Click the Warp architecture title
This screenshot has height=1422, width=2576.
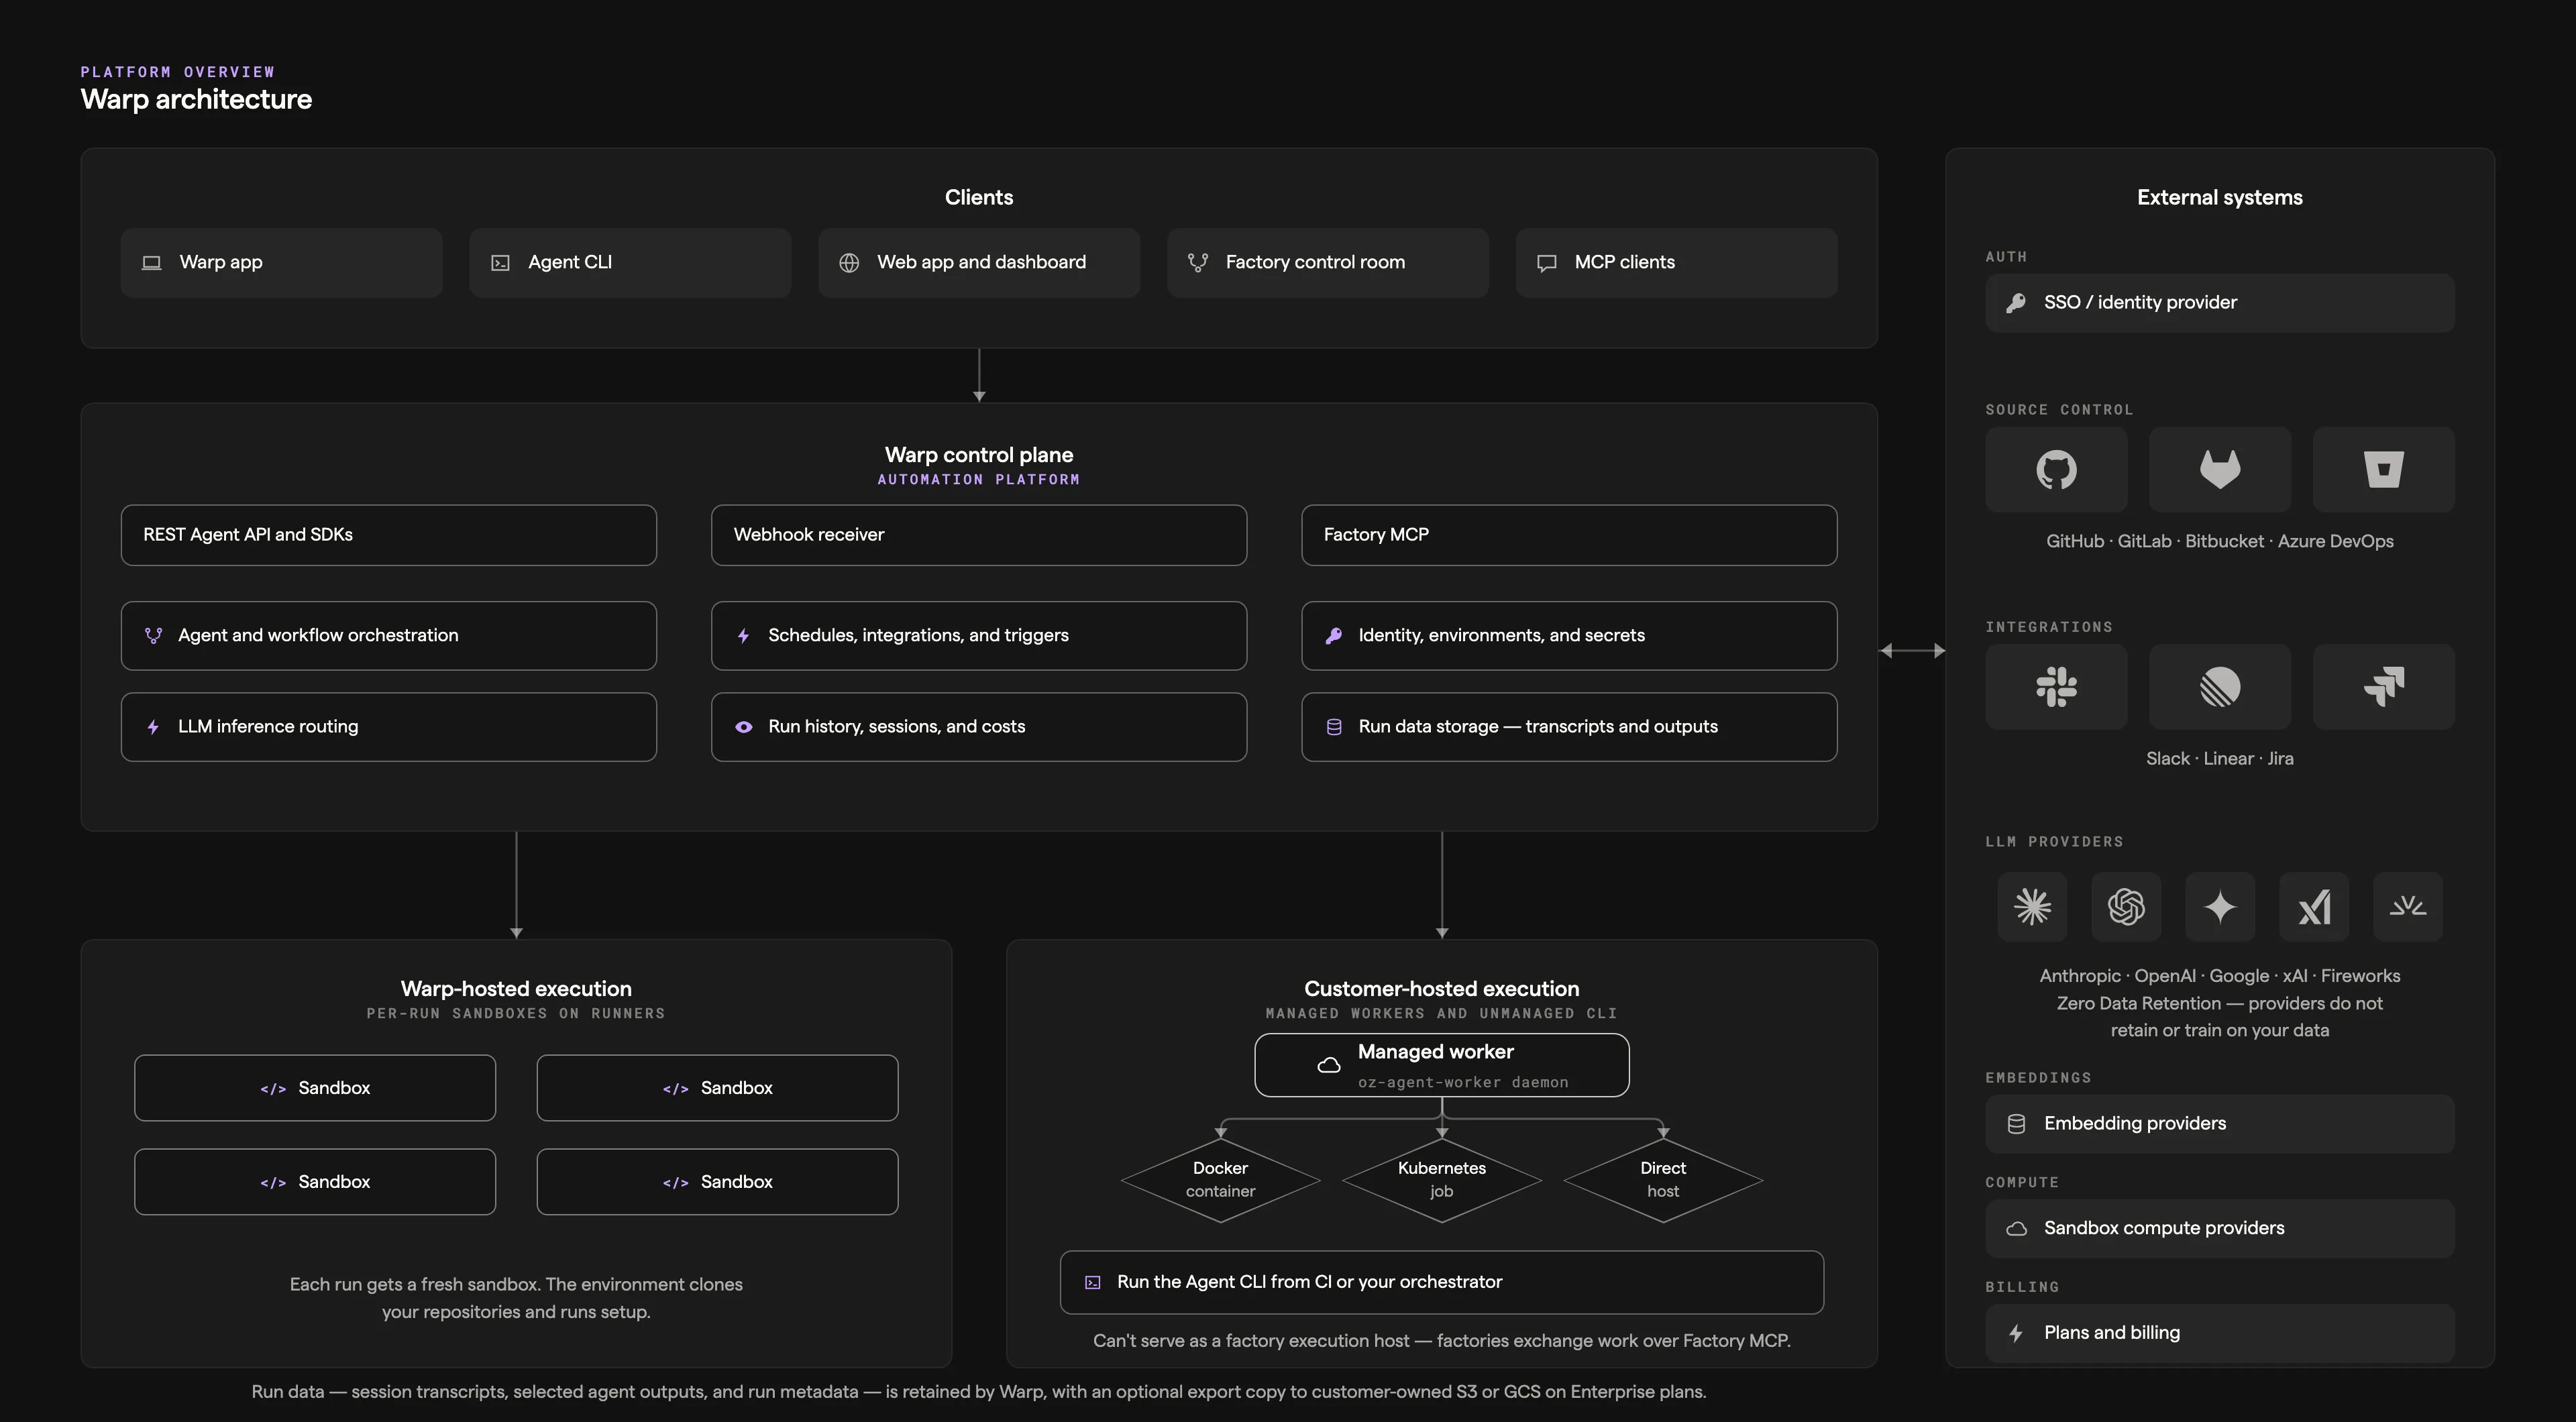coord(196,99)
